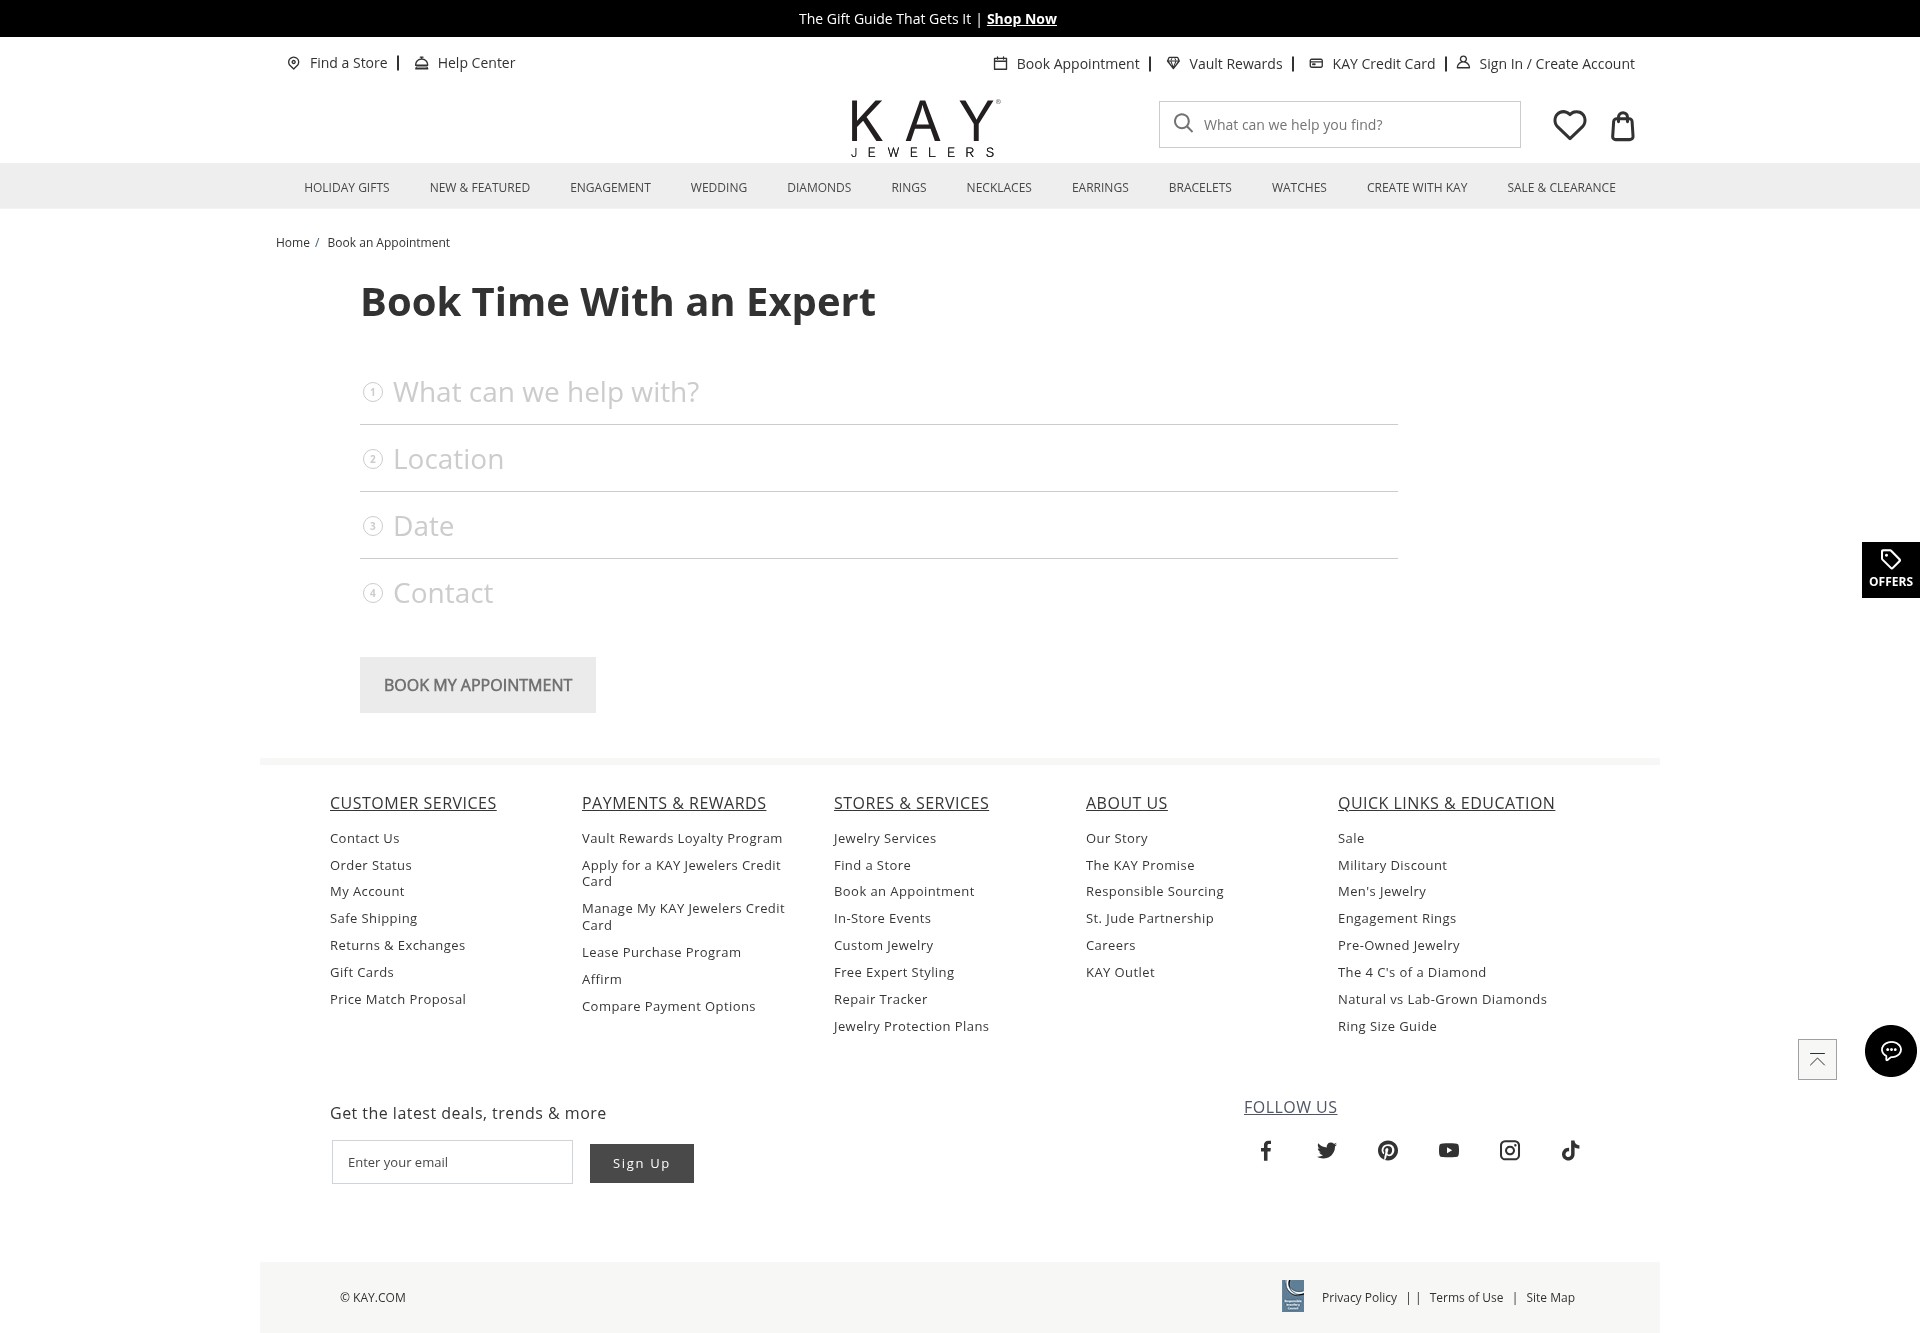Open the wishlist heart icon
Viewport: 1920px width, 1333px height.
point(1569,125)
